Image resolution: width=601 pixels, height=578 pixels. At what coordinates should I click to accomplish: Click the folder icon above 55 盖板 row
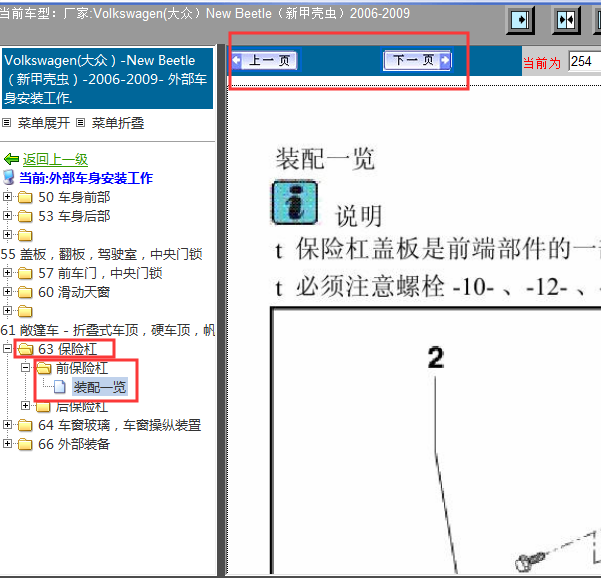(x=25, y=235)
